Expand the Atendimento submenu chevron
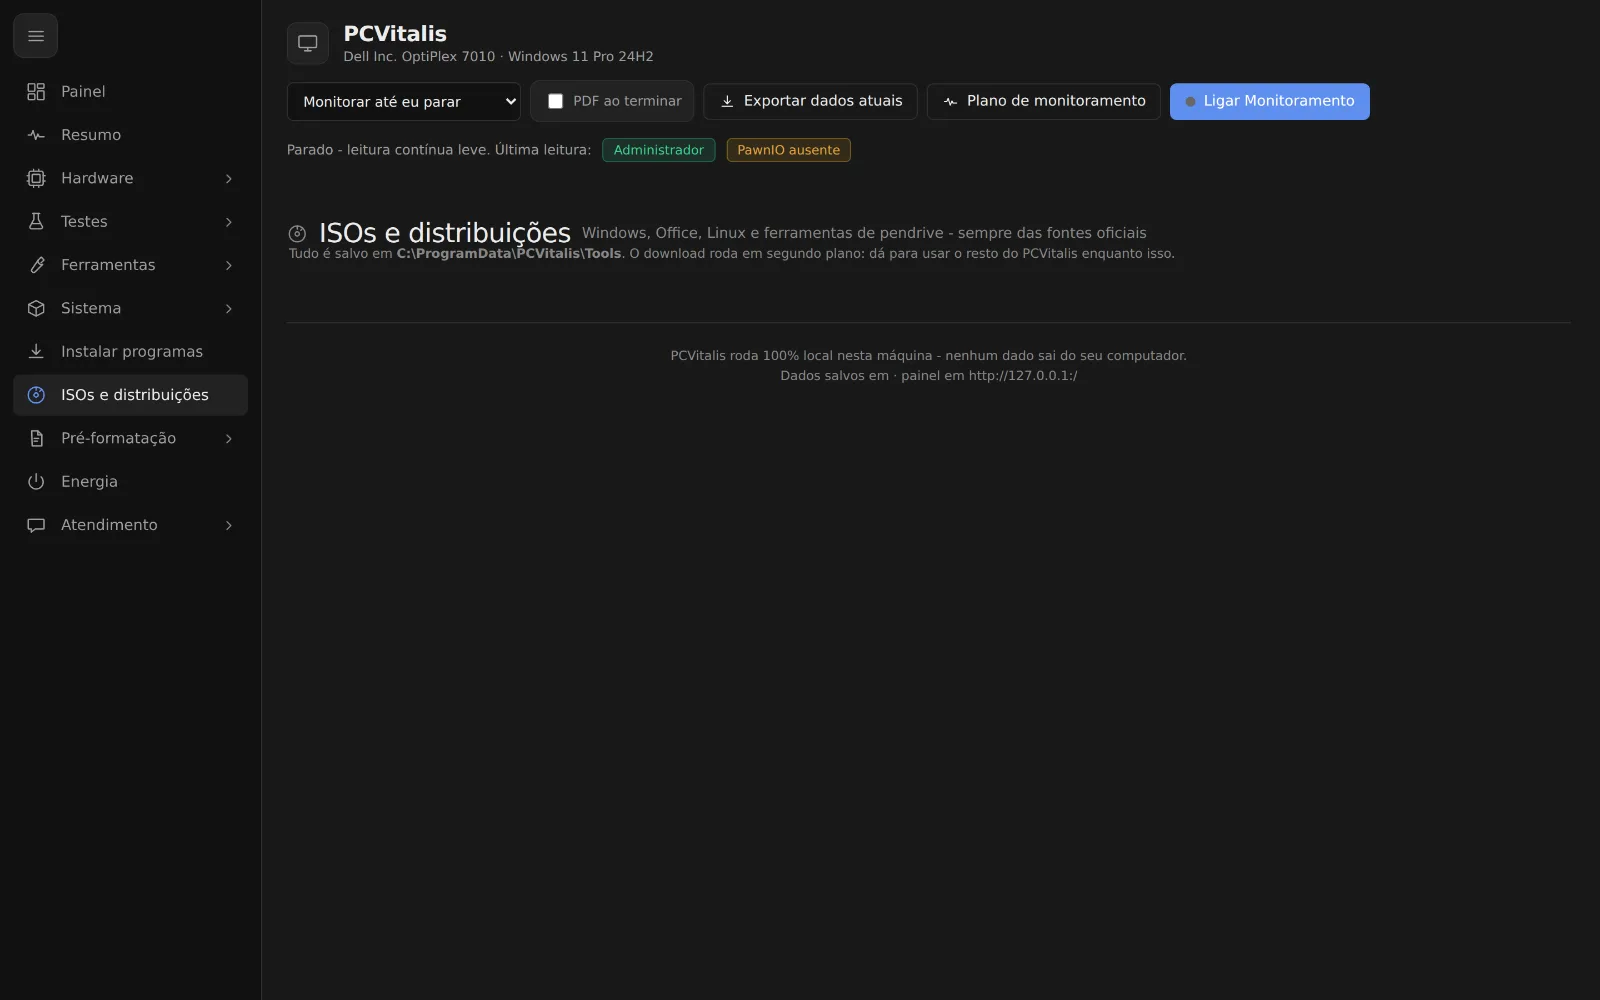 click(229, 525)
